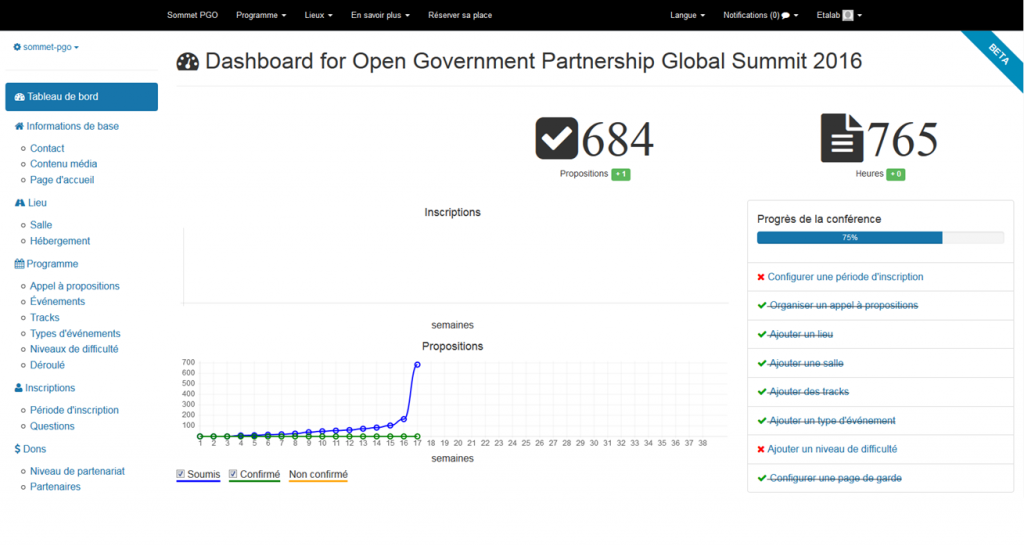1024x546 pixels.
Task: Open the Langue dropdown
Action: click(687, 15)
